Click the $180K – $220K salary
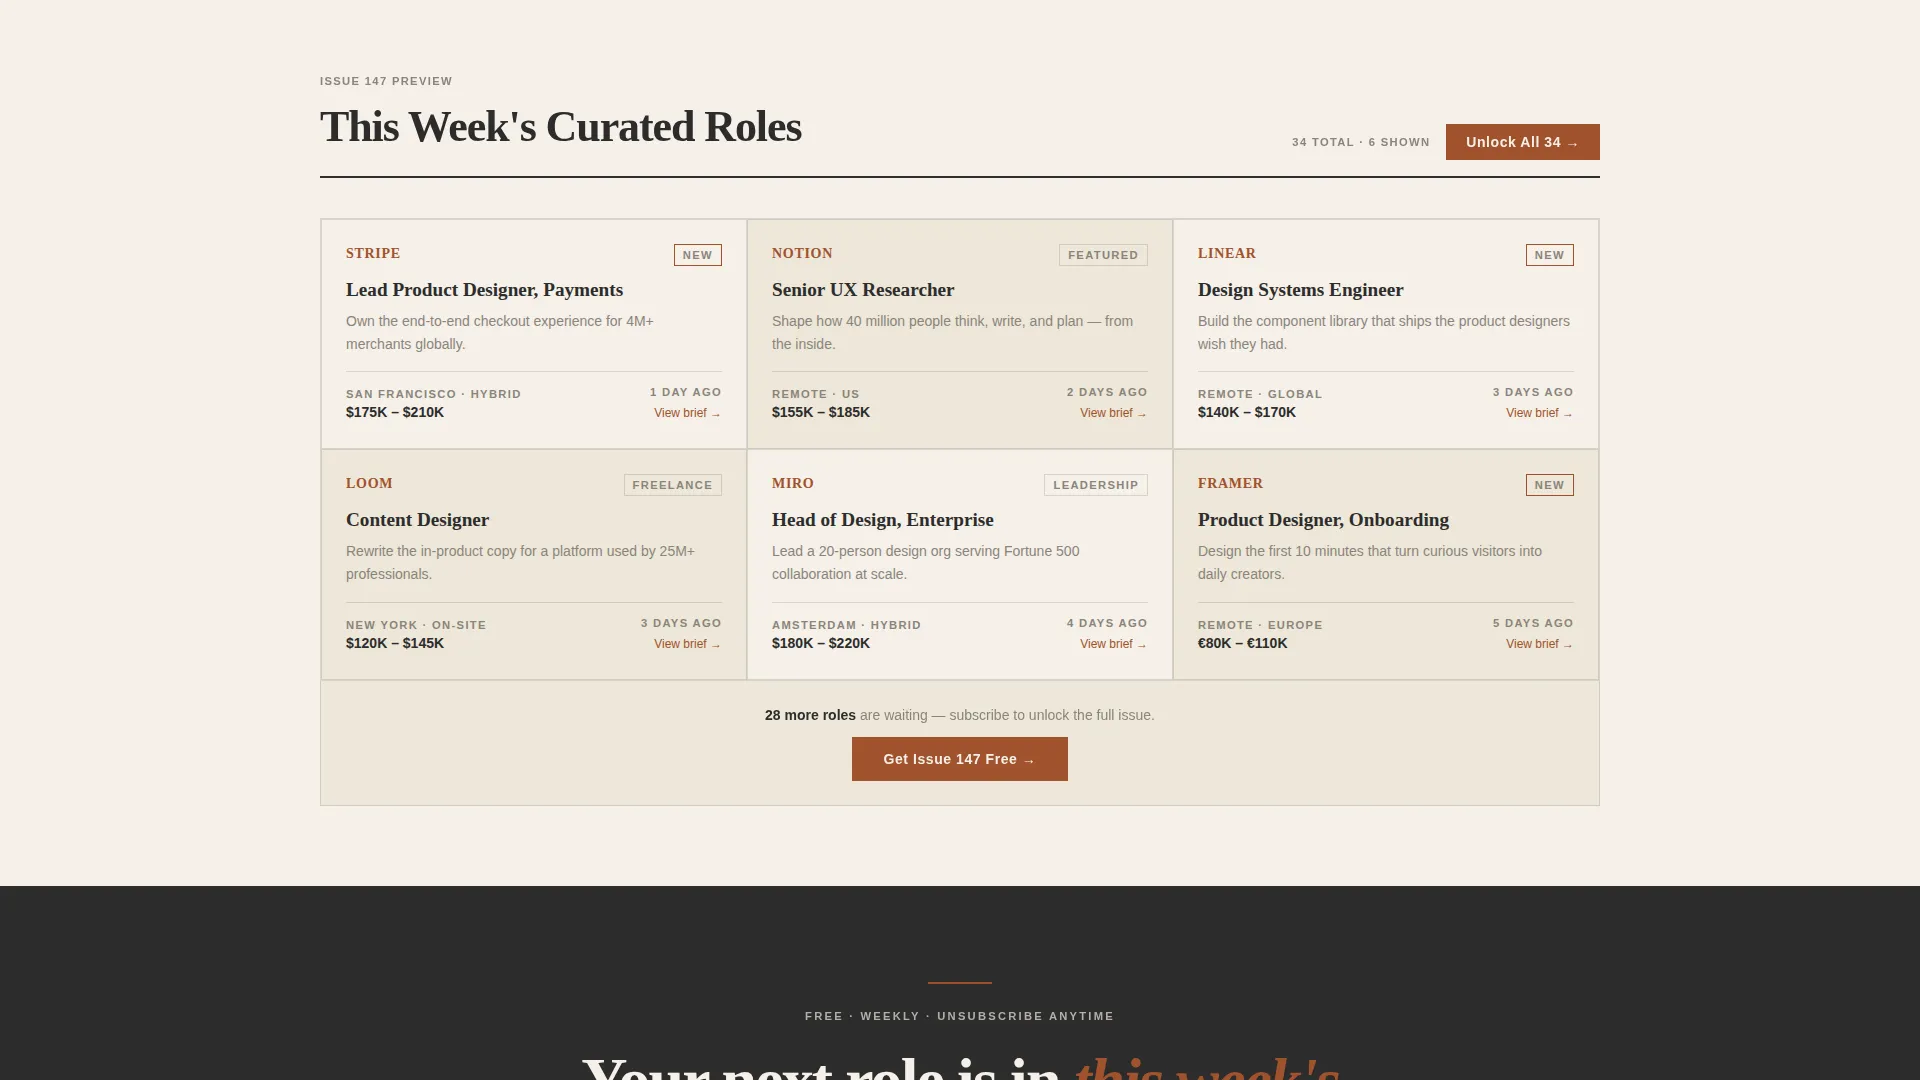The height and width of the screenshot is (1080, 1920). tap(821, 643)
